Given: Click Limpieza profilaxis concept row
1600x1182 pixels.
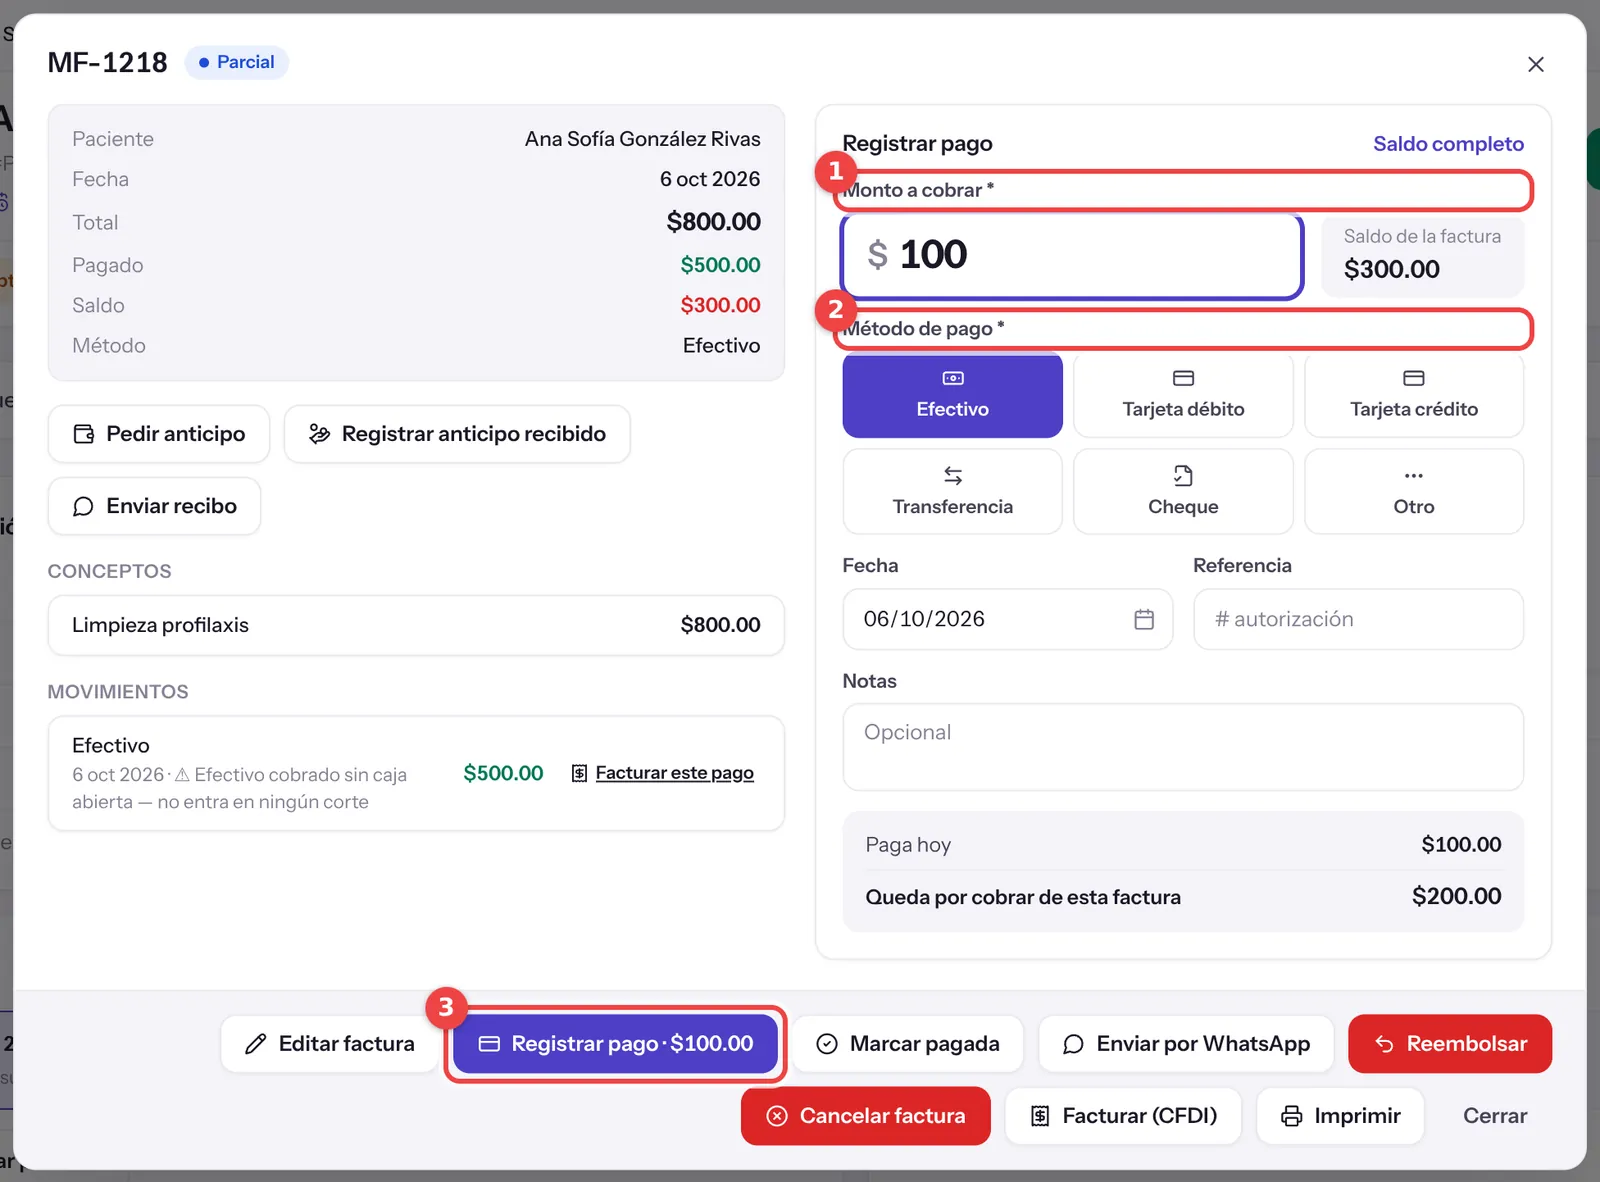Looking at the screenshot, I should point(416,626).
